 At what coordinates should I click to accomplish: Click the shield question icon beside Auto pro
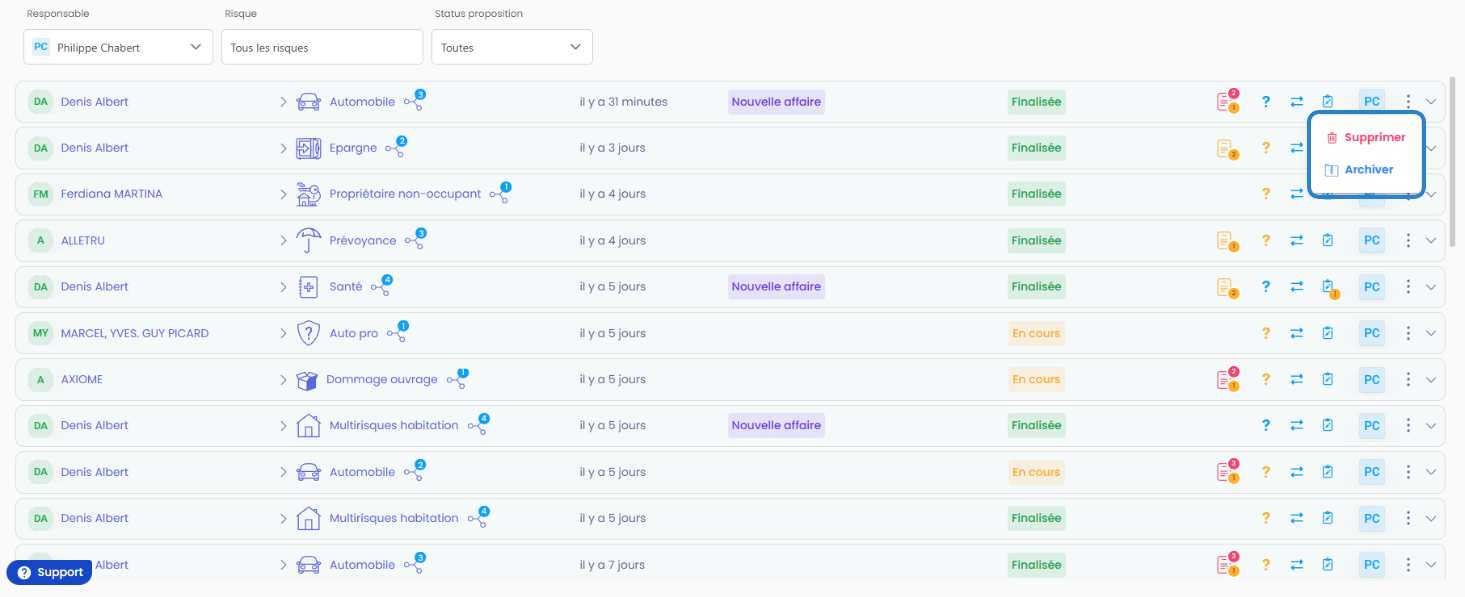point(309,333)
